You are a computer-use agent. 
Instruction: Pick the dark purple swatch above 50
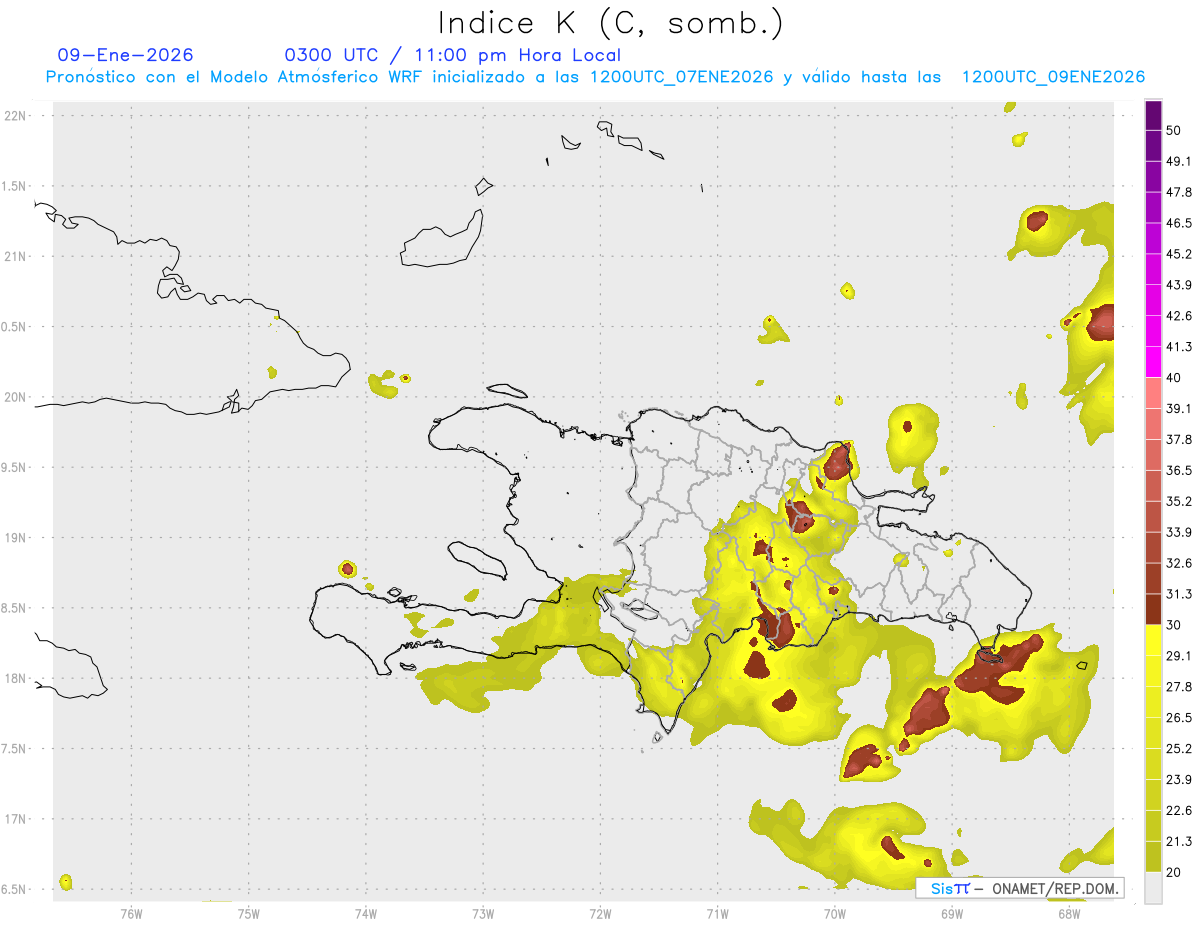tap(1153, 115)
